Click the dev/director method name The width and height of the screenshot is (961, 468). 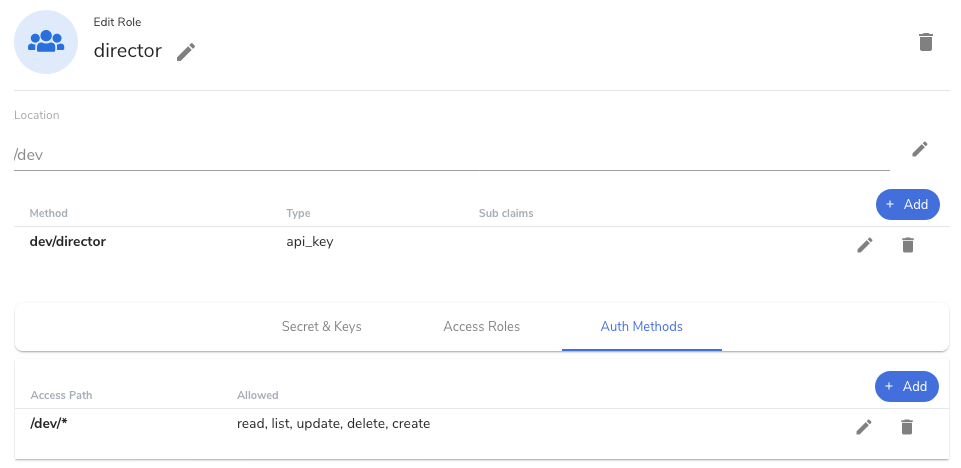click(x=68, y=241)
